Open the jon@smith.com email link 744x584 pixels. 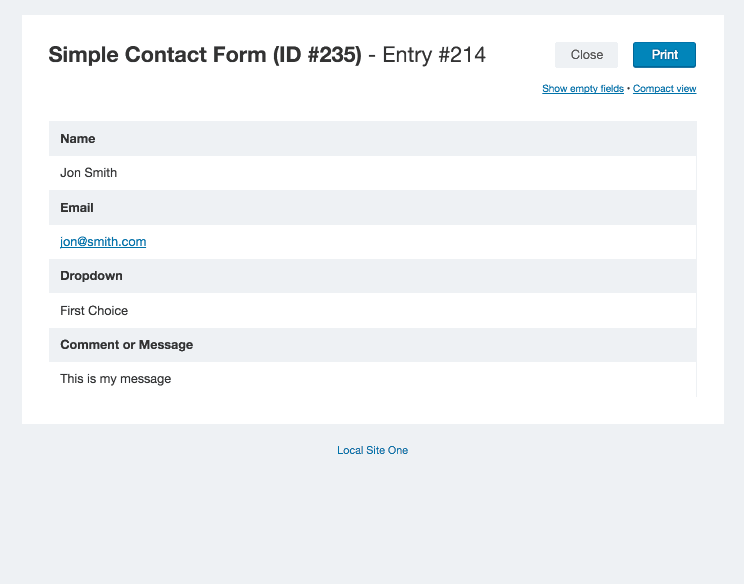click(x=103, y=241)
